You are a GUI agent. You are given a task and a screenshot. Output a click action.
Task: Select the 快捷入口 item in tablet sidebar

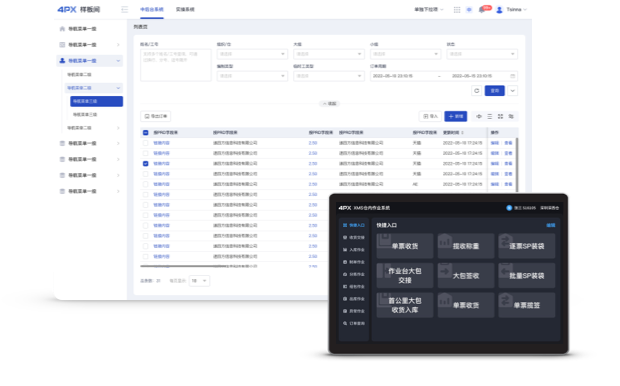[354, 225]
